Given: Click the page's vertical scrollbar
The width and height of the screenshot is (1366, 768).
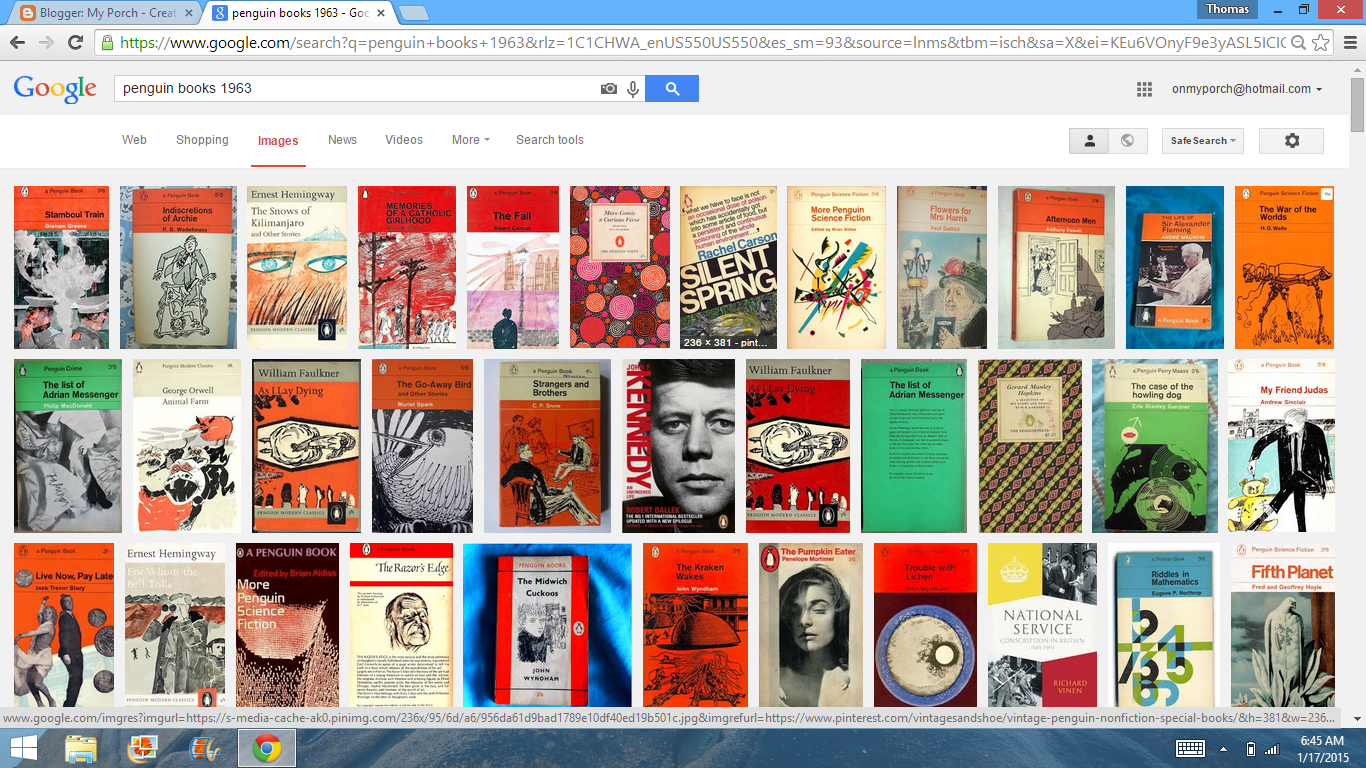Looking at the screenshot, I should [1357, 110].
